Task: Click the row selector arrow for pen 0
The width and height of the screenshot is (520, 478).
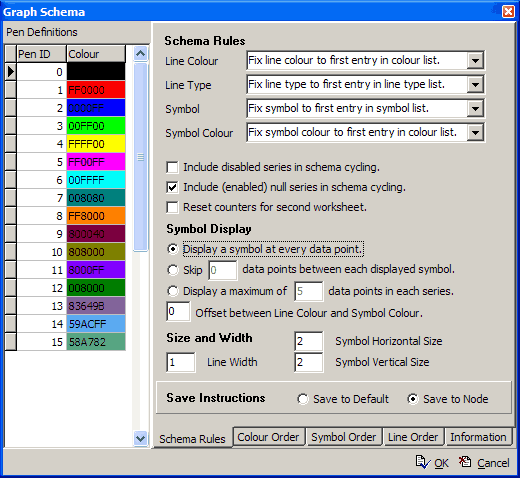Action: [x=11, y=71]
